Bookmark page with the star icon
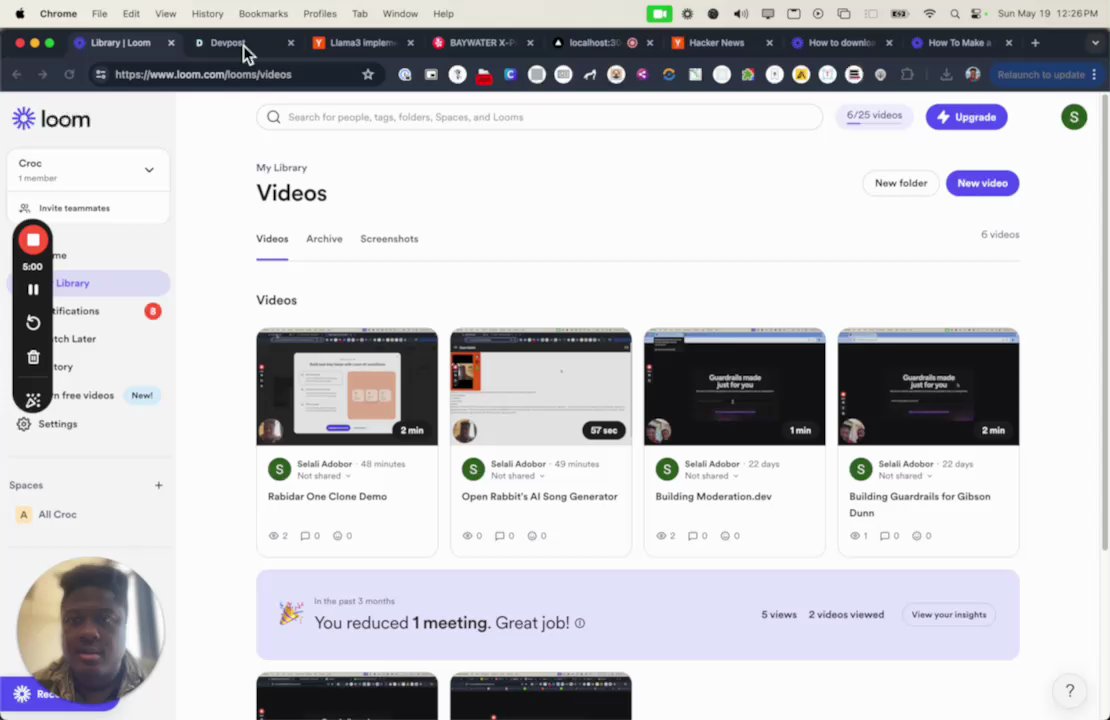 pyautogui.click(x=367, y=74)
